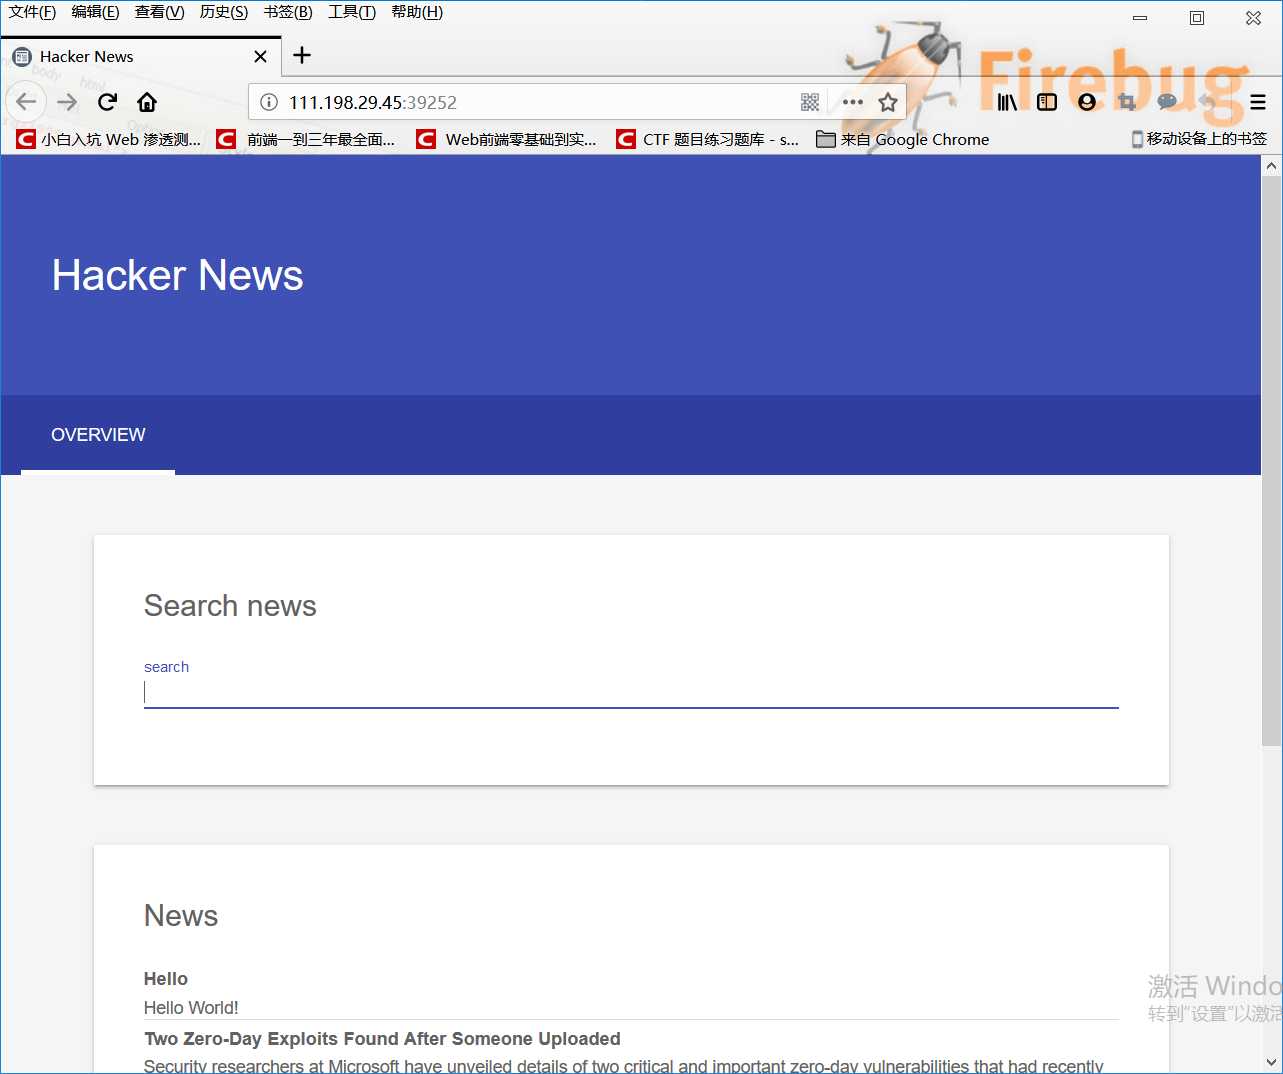1283x1074 pixels.
Task: Close the Hacker News tab
Action: point(260,56)
